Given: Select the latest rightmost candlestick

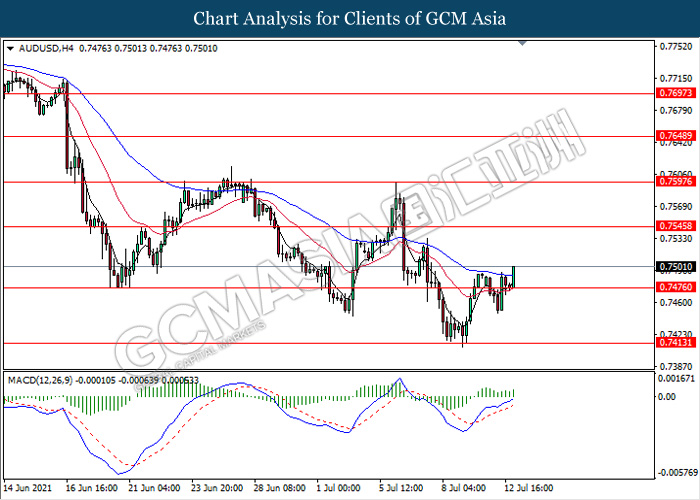Looking at the screenshot, I should coord(514,277).
